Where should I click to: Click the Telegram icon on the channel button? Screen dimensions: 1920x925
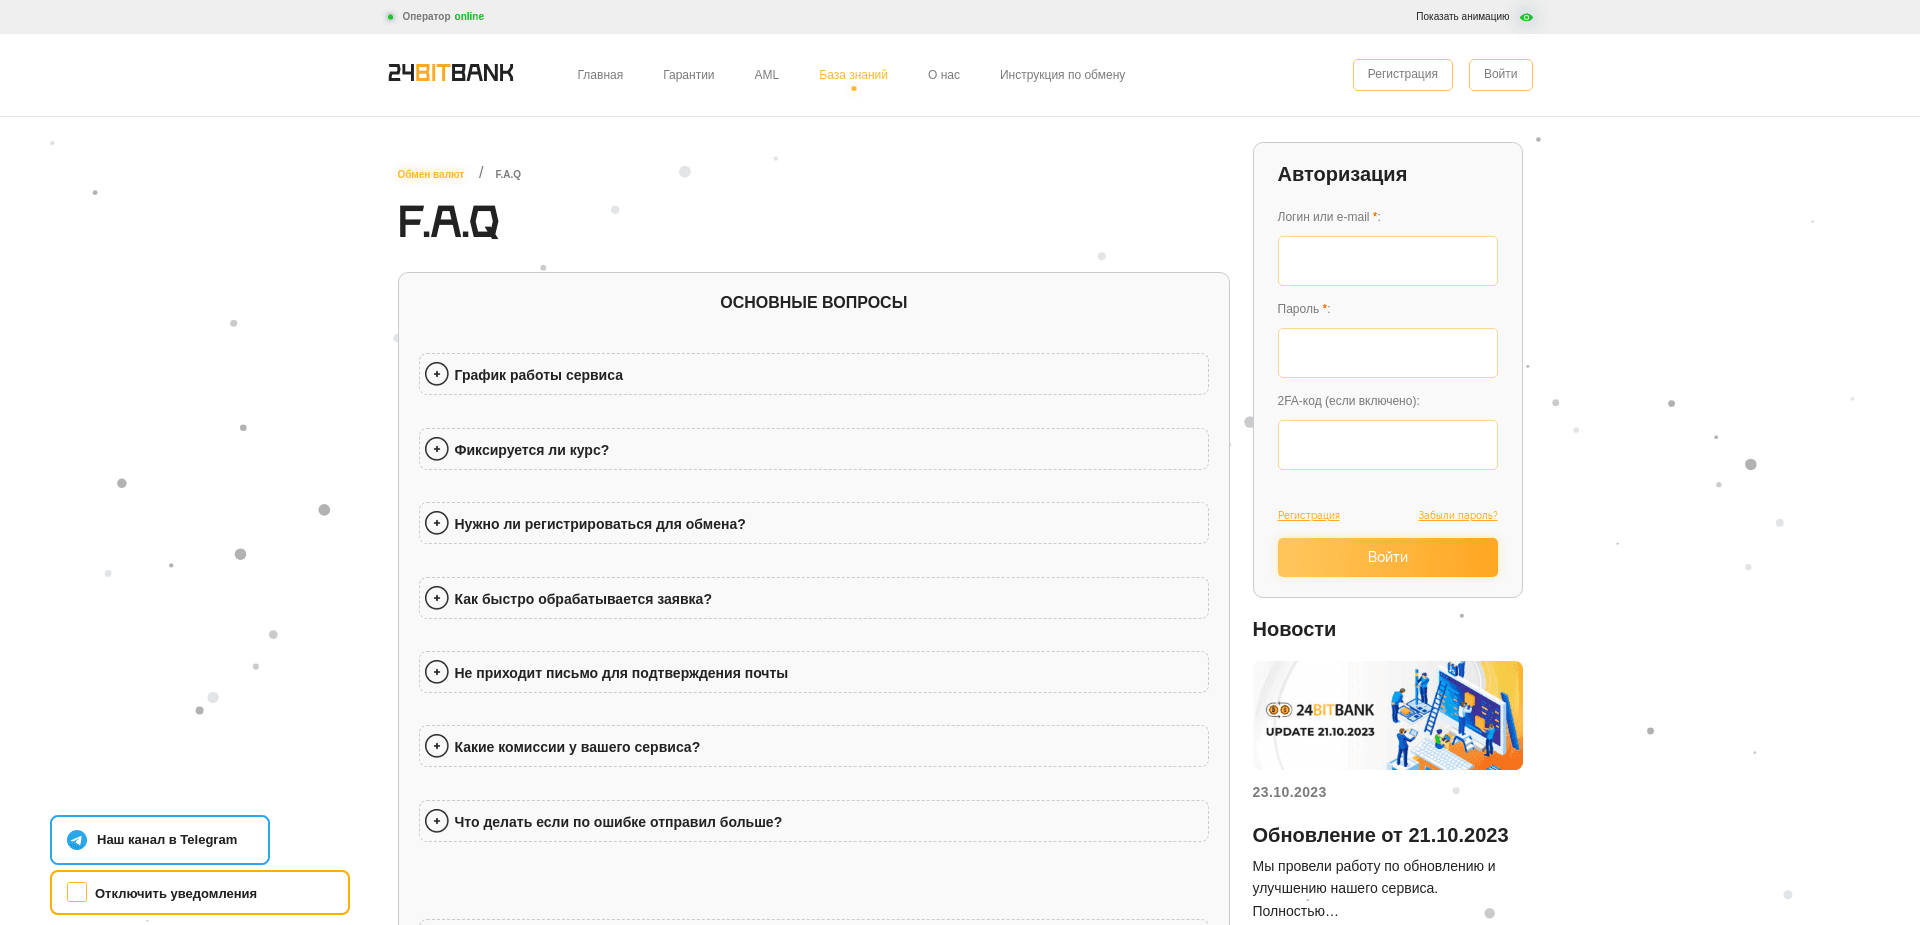[x=77, y=840]
